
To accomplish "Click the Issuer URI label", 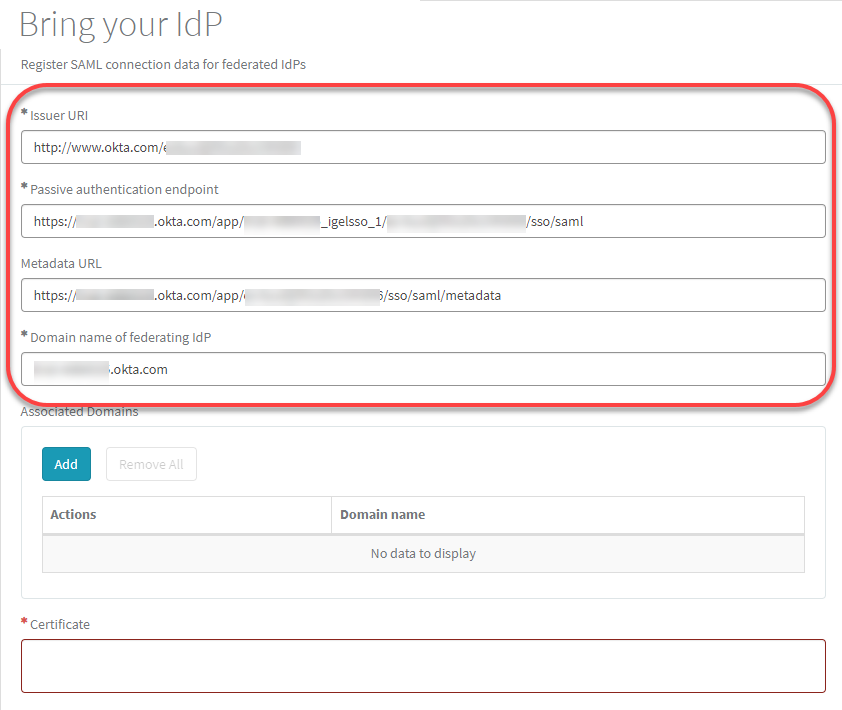I will pyautogui.click(x=59, y=115).
